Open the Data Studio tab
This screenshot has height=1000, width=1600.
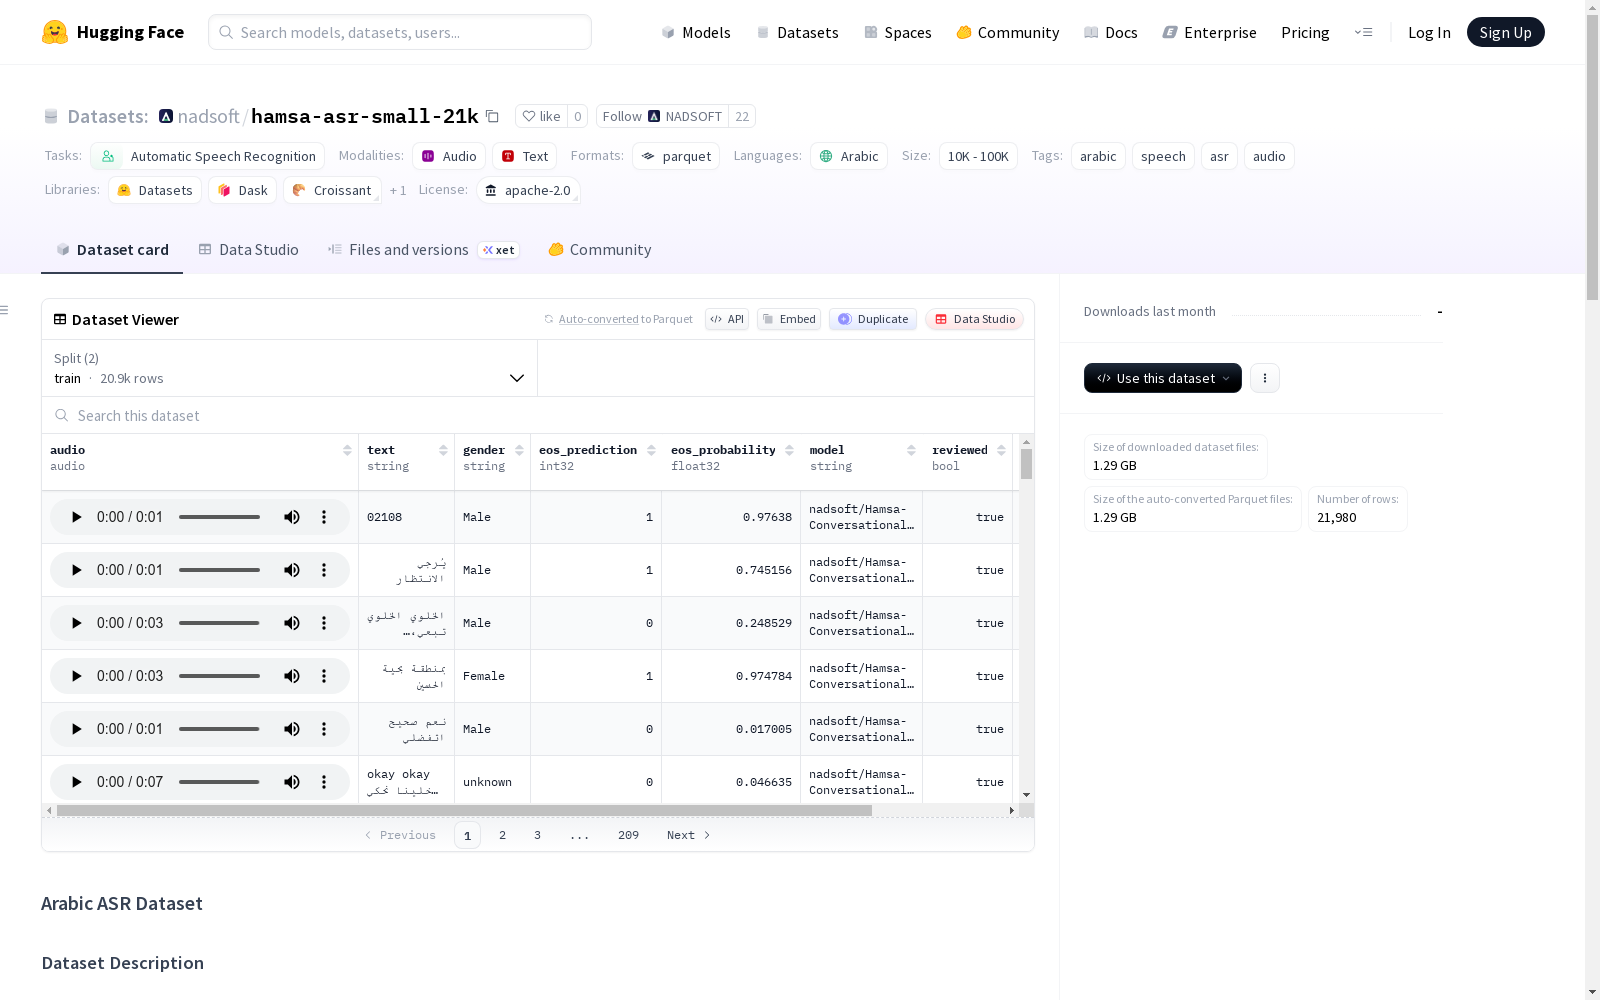[249, 250]
